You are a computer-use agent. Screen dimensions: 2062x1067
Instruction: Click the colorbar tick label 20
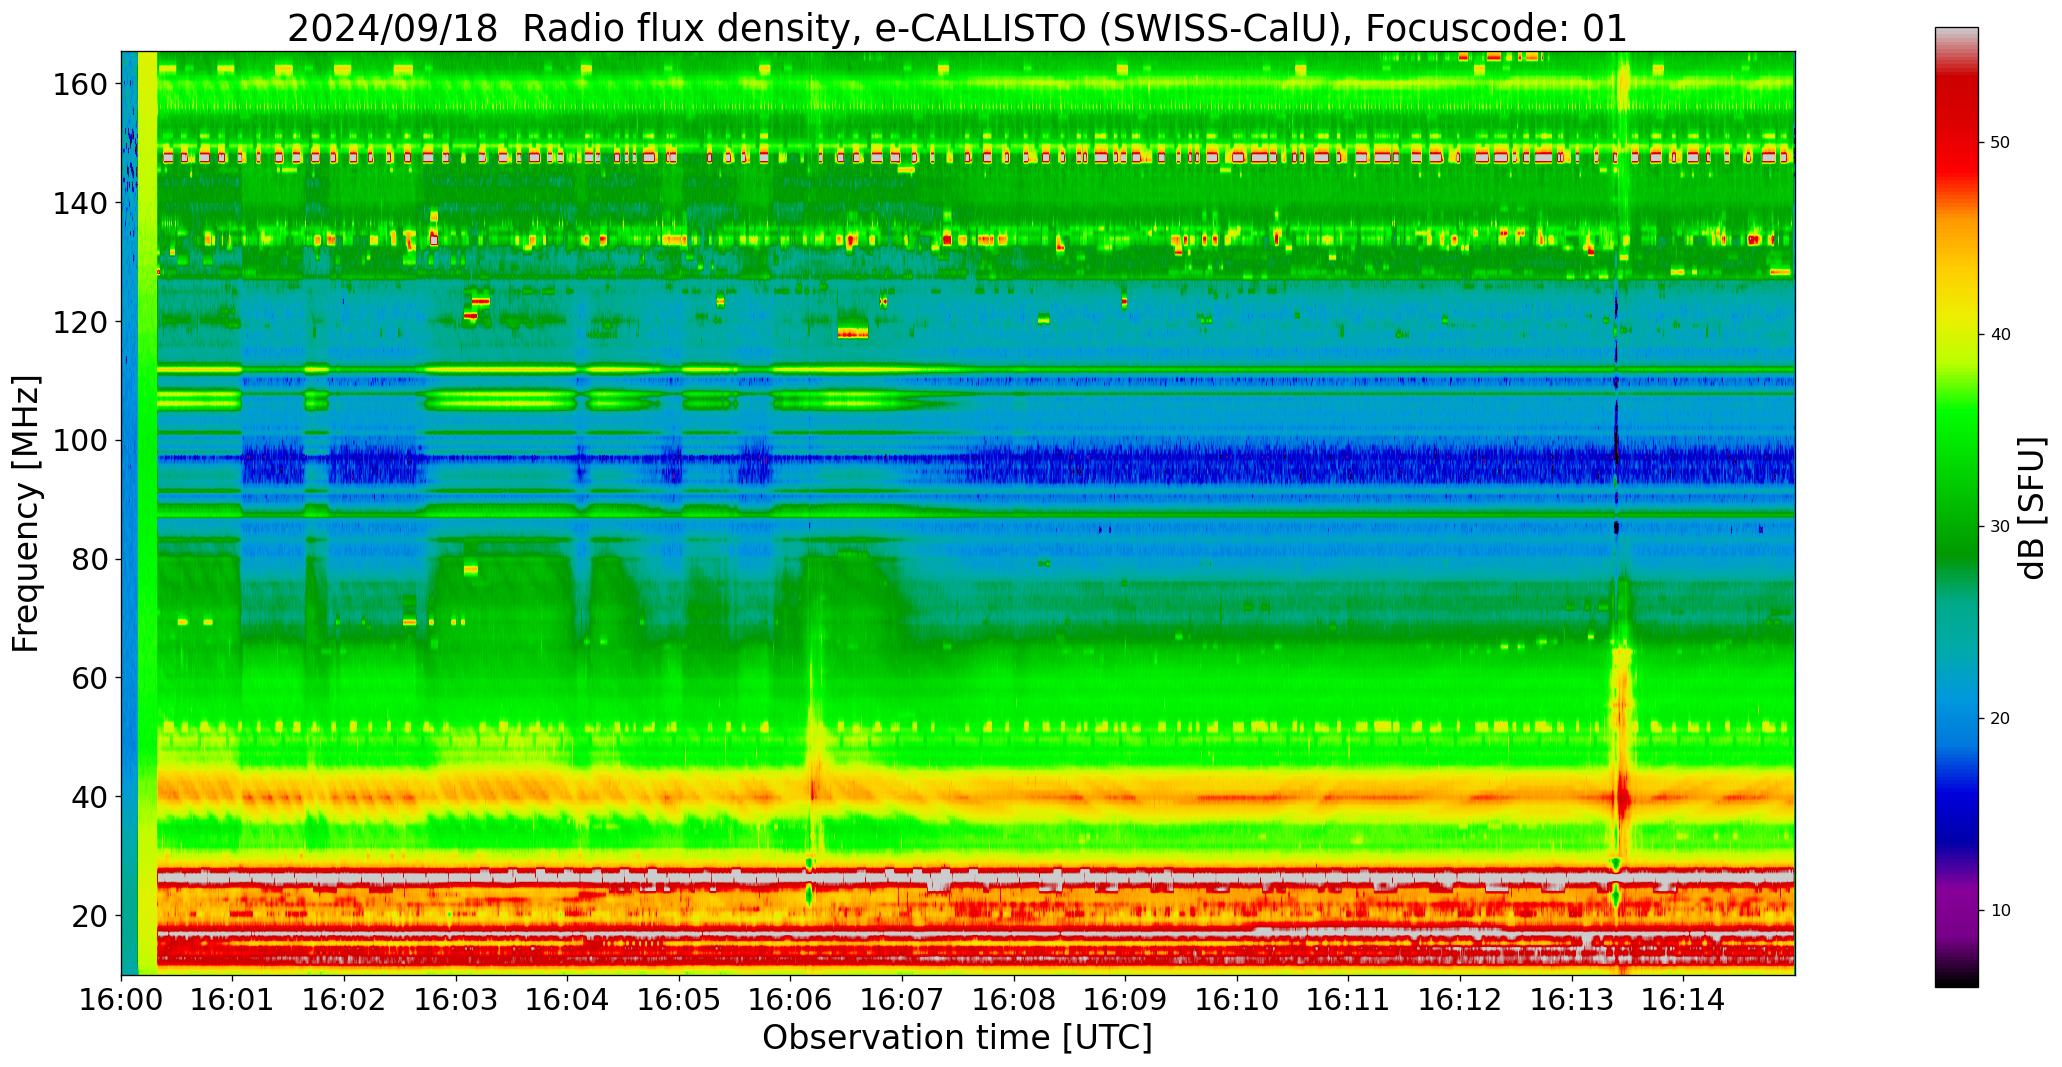click(x=2000, y=719)
